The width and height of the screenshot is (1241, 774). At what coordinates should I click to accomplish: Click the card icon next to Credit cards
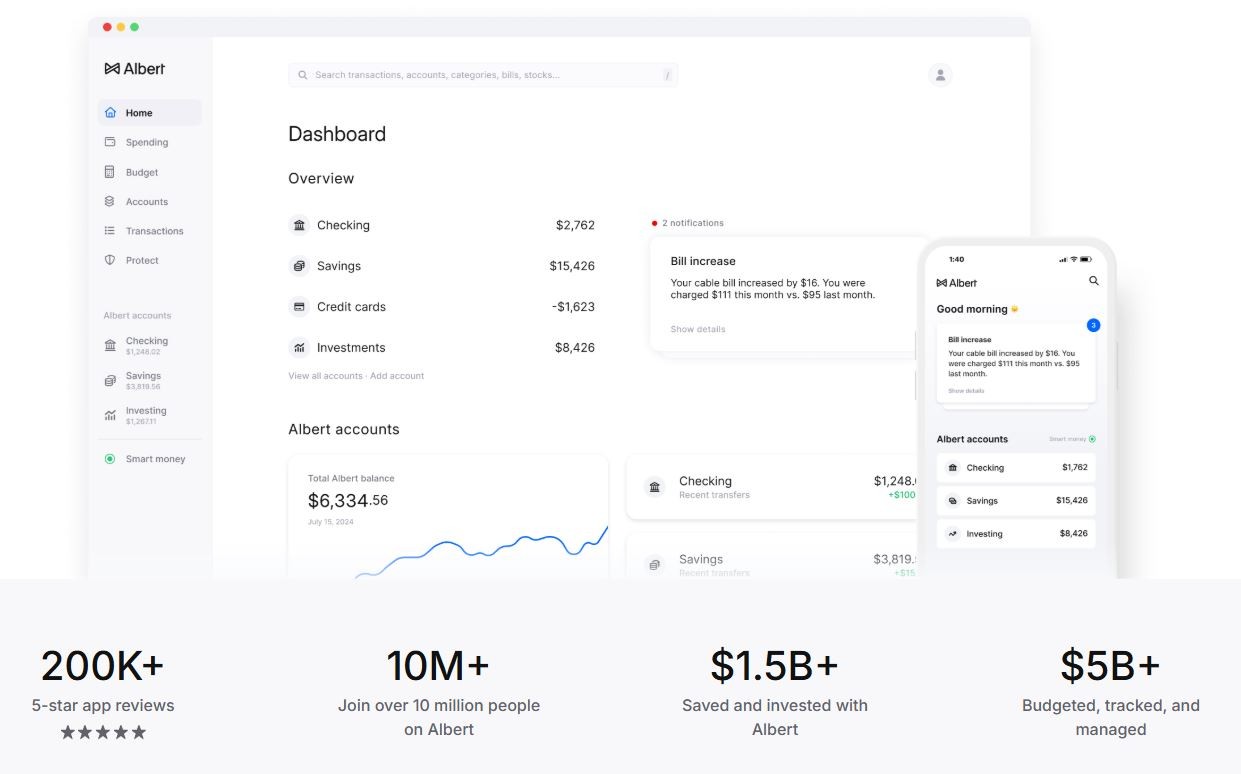[299, 307]
